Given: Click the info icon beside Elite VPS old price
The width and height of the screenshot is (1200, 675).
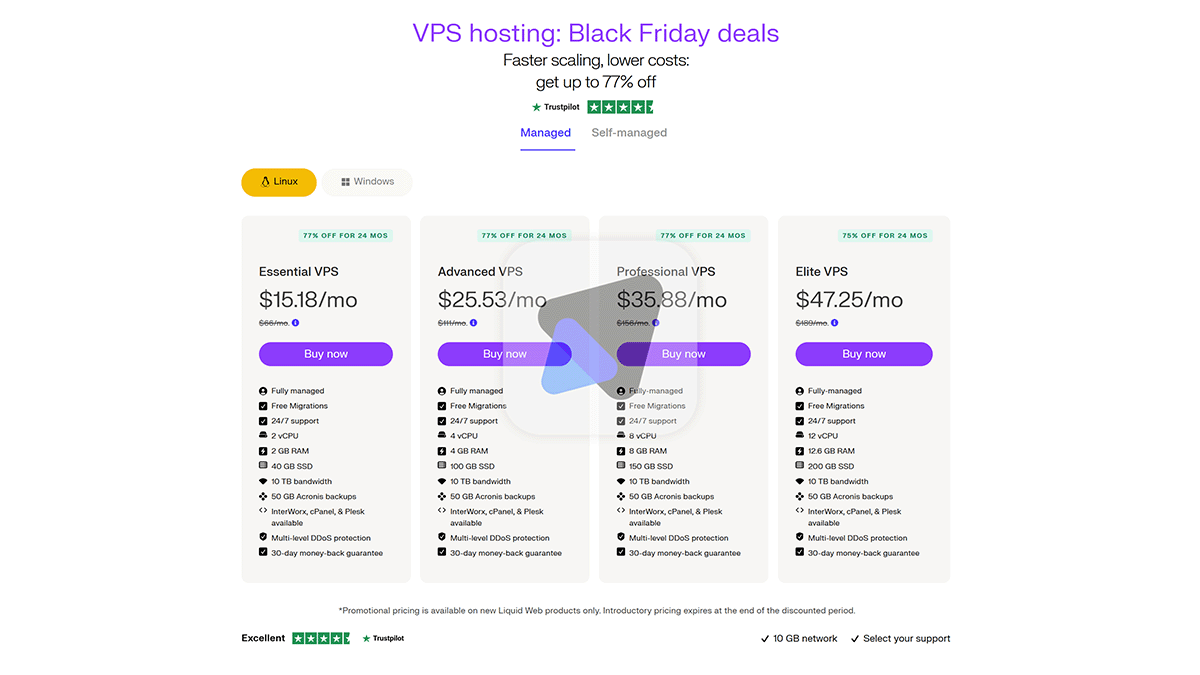Looking at the screenshot, I should click(834, 323).
